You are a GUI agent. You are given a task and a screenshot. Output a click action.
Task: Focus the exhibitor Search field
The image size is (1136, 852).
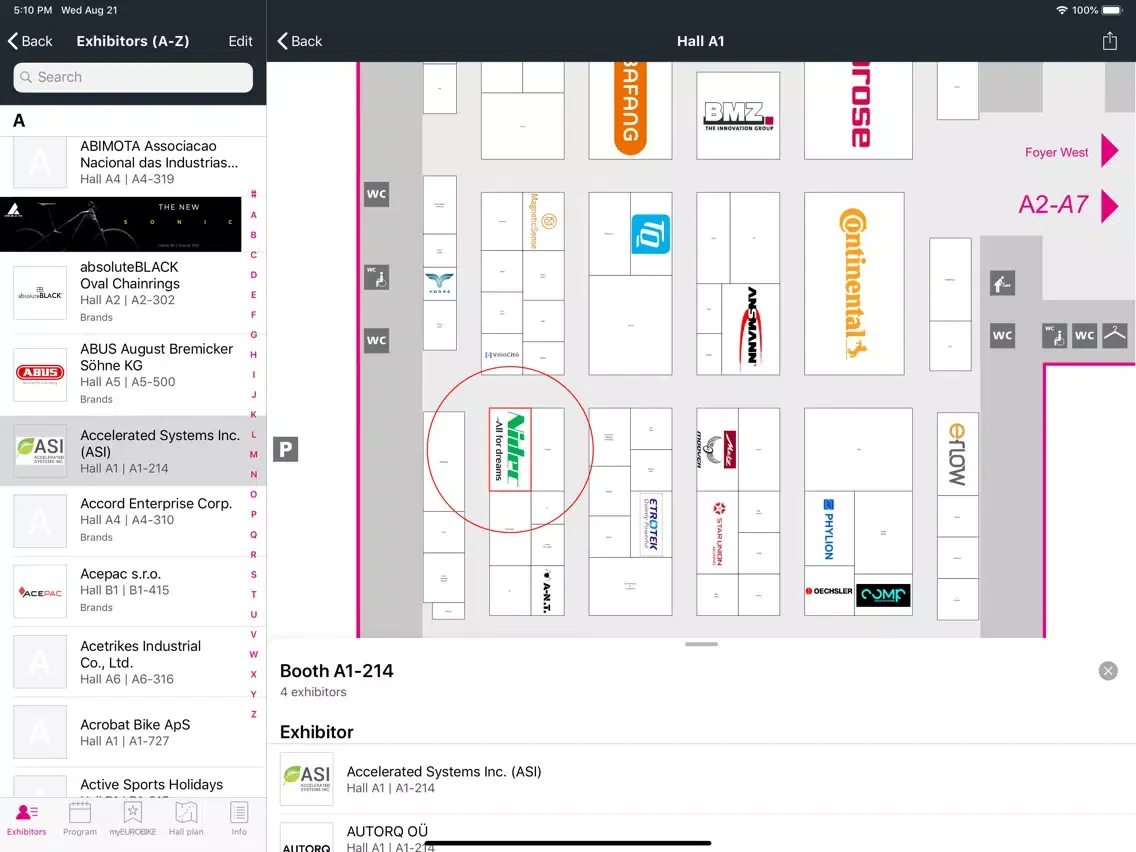(x=133, y=78)
